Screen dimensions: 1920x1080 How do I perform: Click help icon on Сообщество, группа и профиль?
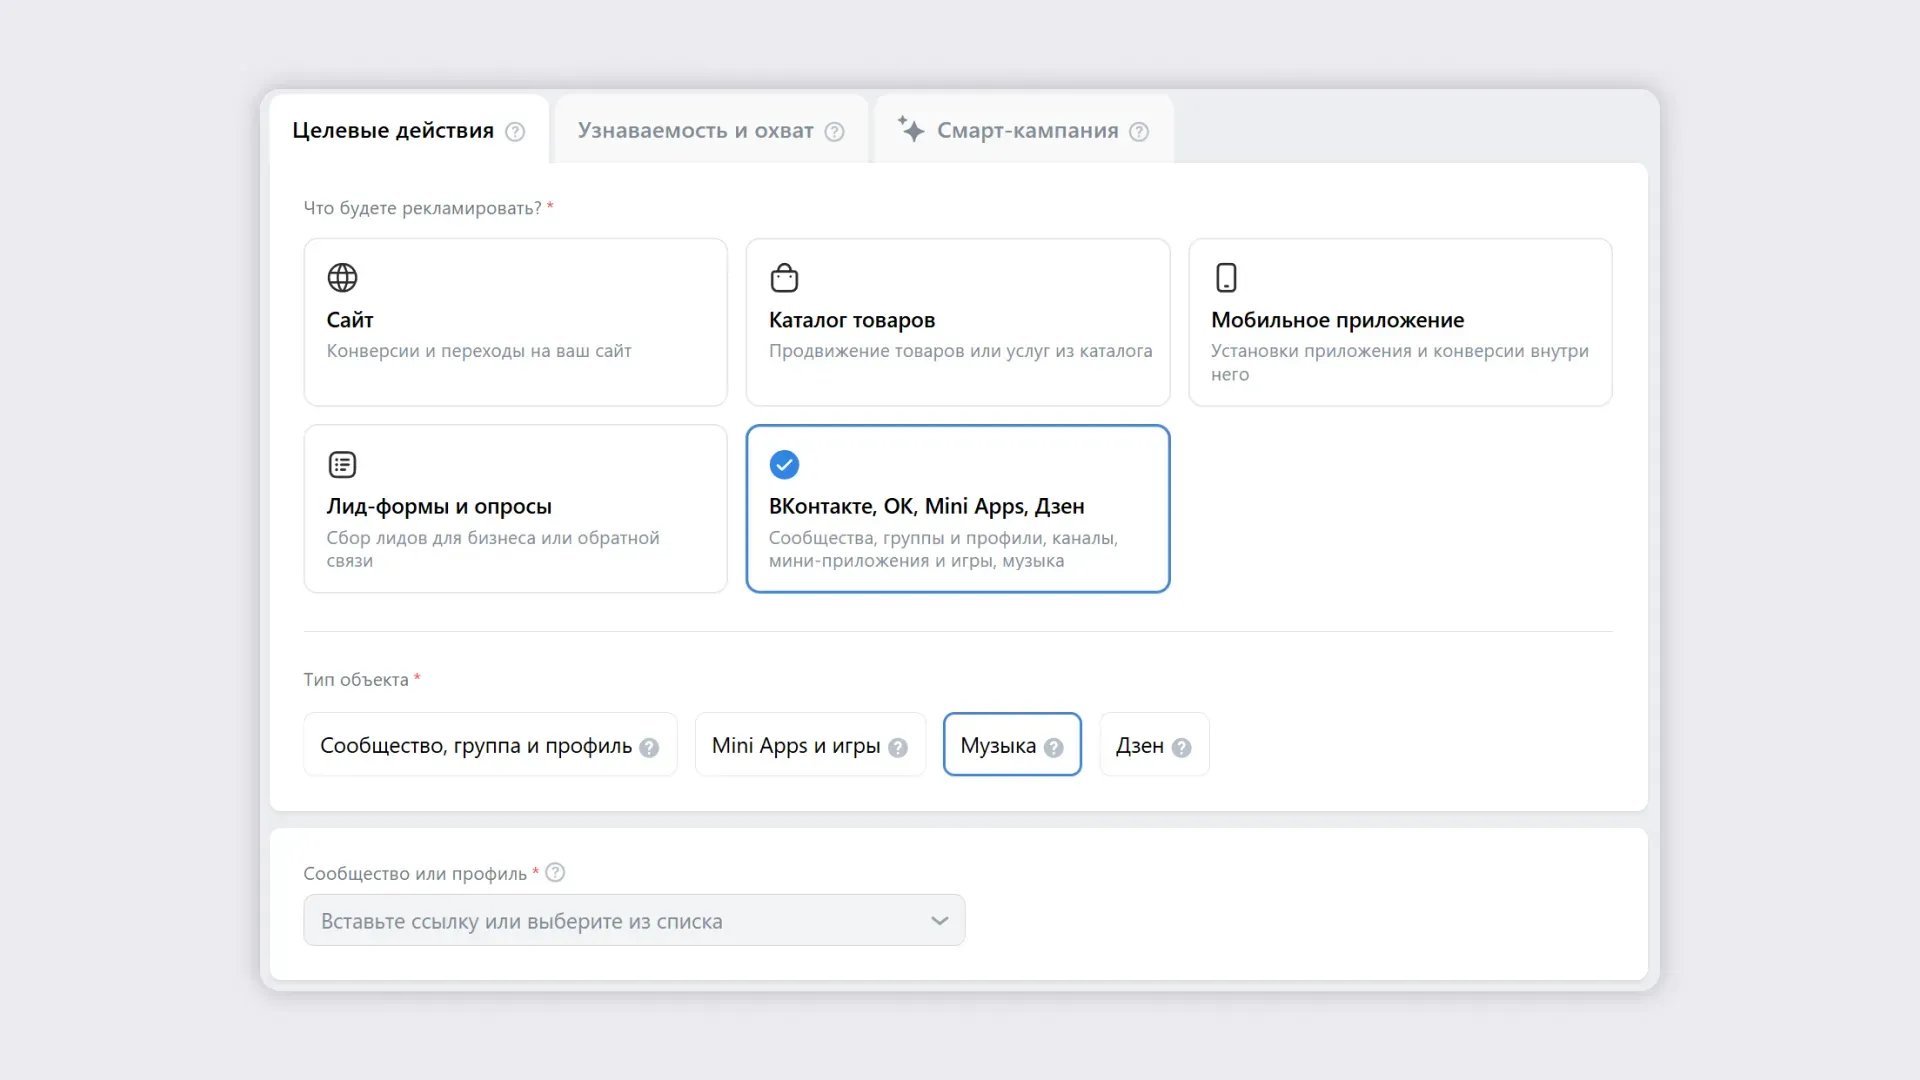click(650, 748)
